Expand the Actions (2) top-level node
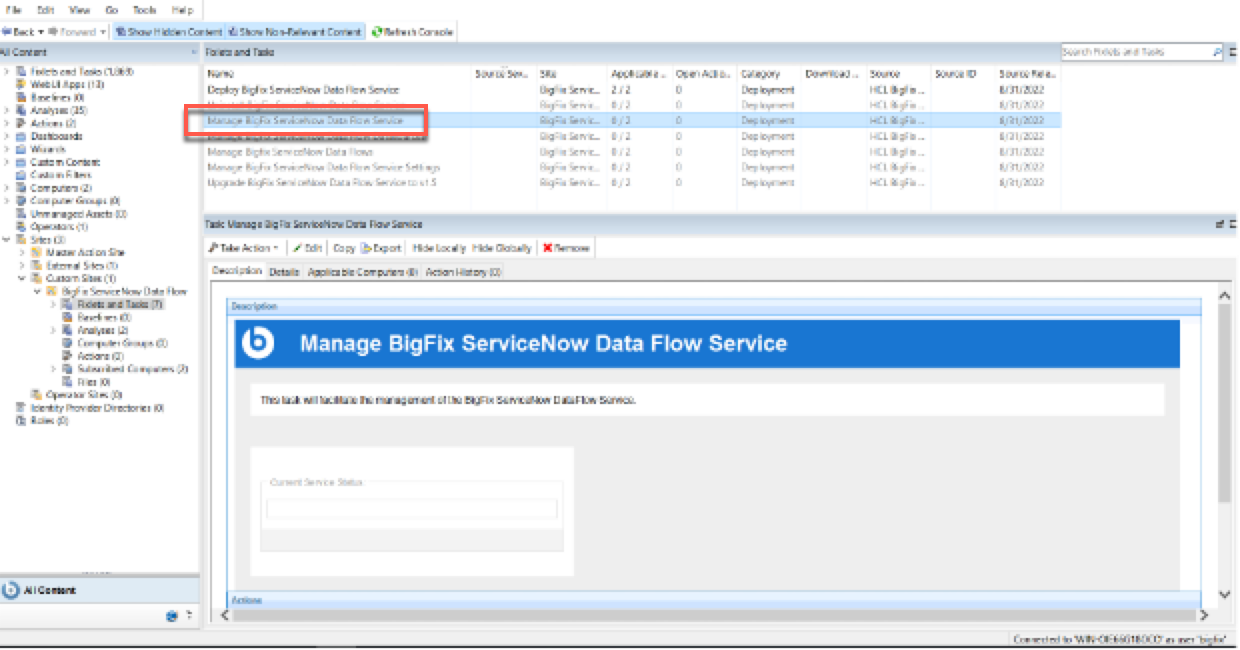Image resolution: width=1240 pixels, height=650 pixels. coord(7,124)
